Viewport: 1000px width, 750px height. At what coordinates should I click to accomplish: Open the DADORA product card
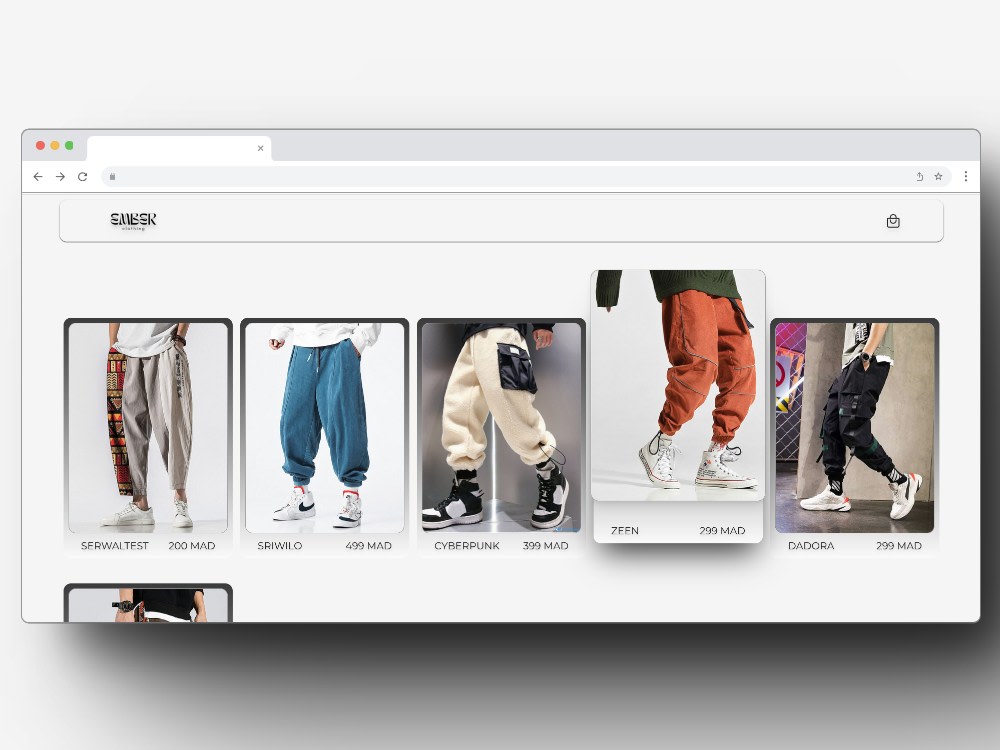point(855,428)
